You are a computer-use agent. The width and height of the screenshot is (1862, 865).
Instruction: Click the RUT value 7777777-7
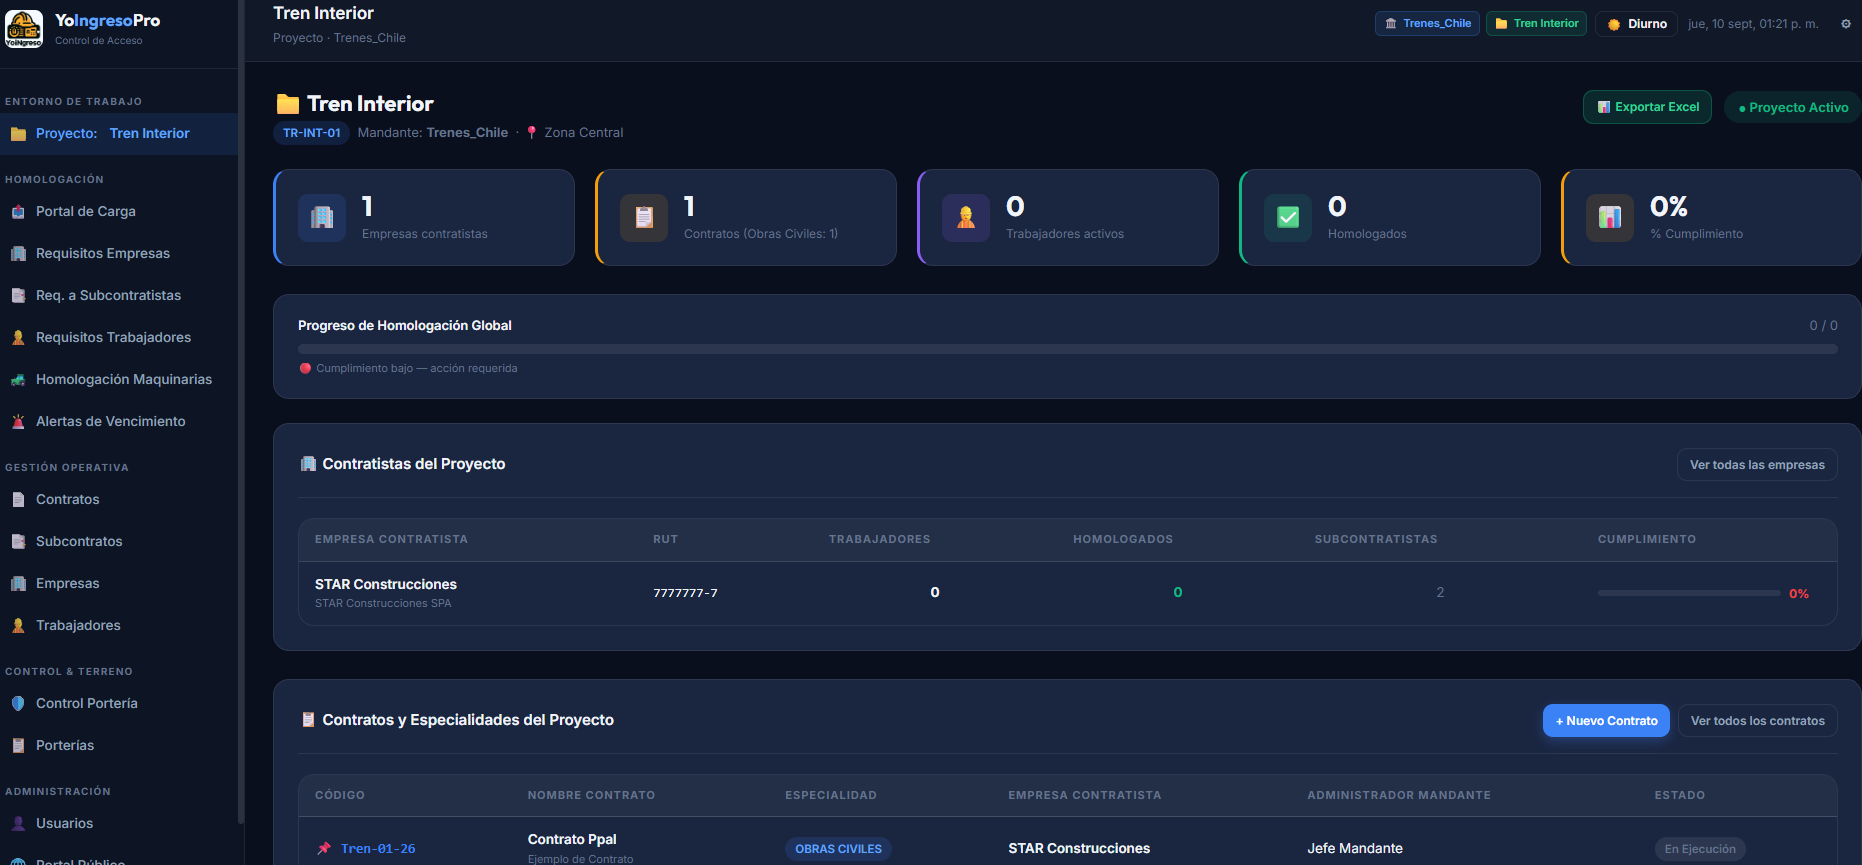click(x=686, y=593)
